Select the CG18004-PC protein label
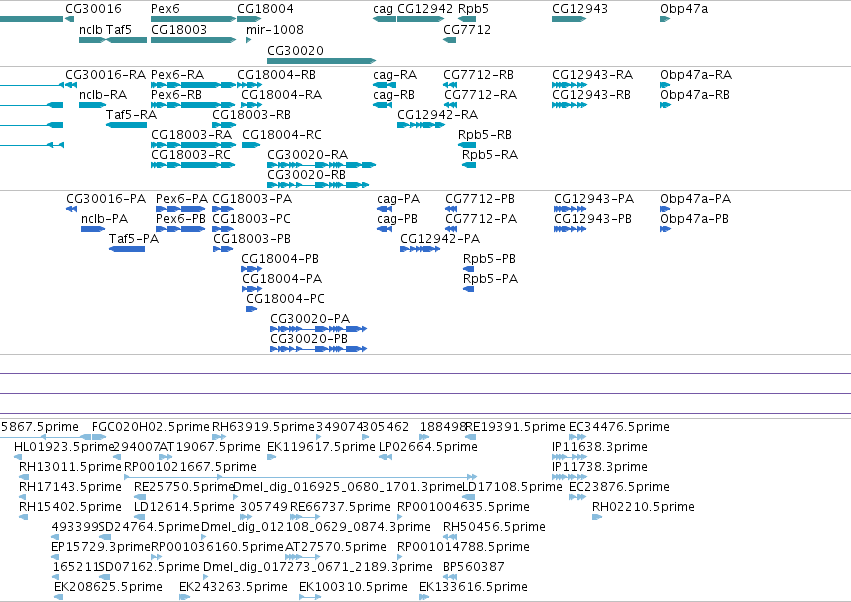Screen dimensions: 851x602 click(285, 299)
